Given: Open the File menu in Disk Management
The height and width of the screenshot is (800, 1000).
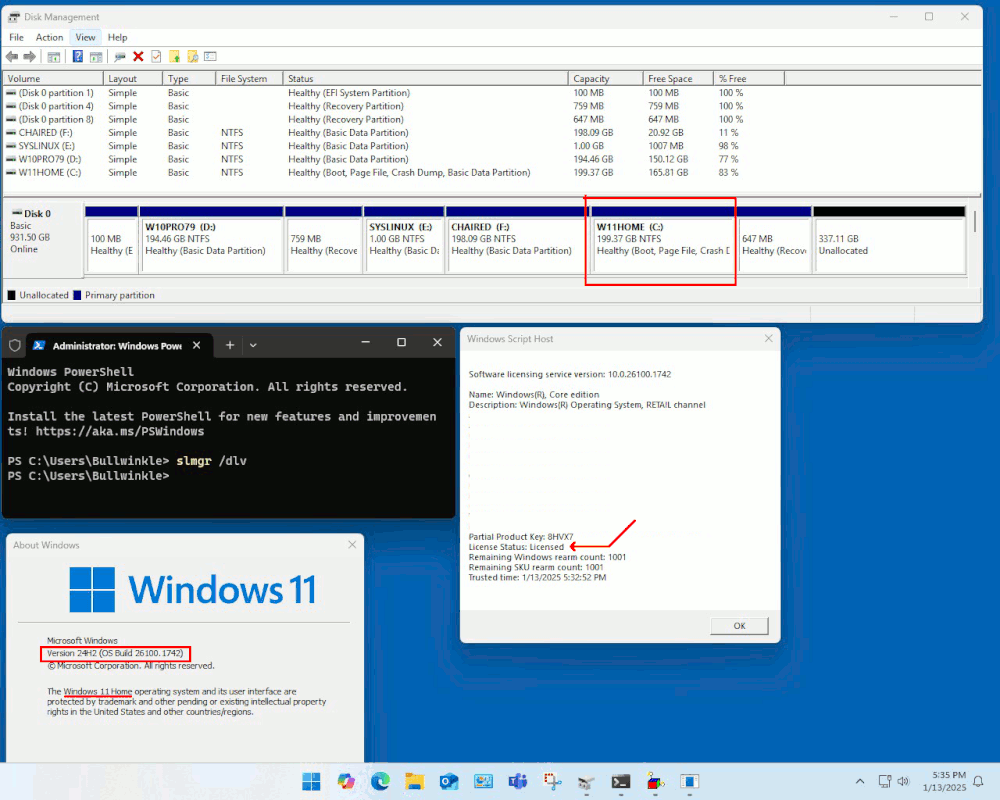Looking at the screenshot, I should (17, 38).
